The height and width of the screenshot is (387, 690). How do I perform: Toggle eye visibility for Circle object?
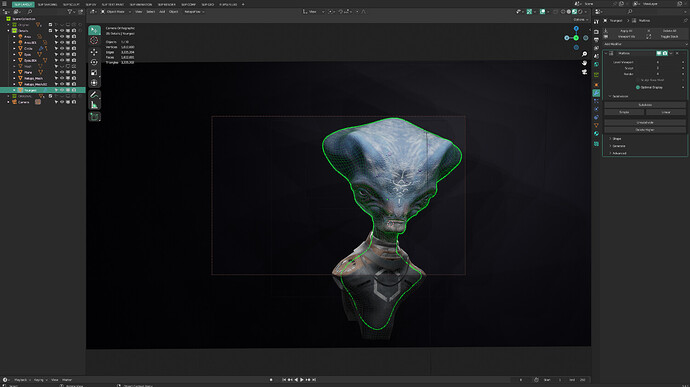(62, 48)
